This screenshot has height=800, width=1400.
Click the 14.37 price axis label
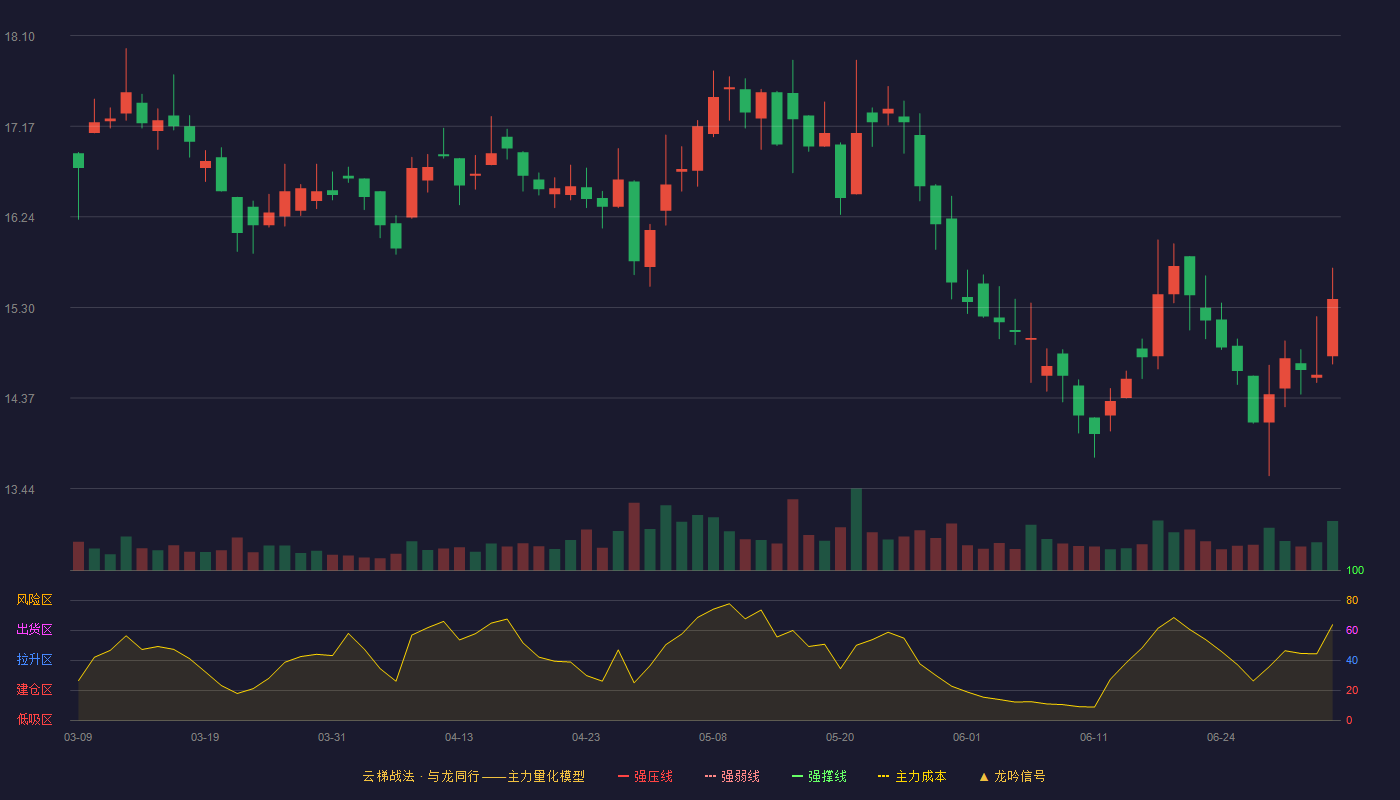tap(19, 399)
